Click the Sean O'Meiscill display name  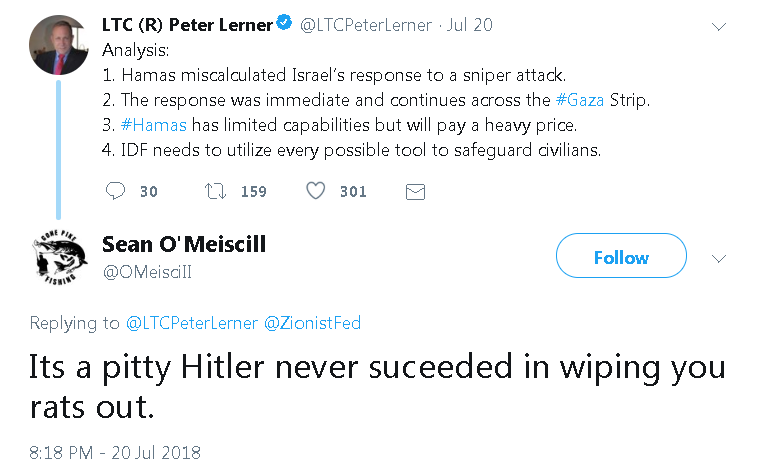[x=184, y=244]
